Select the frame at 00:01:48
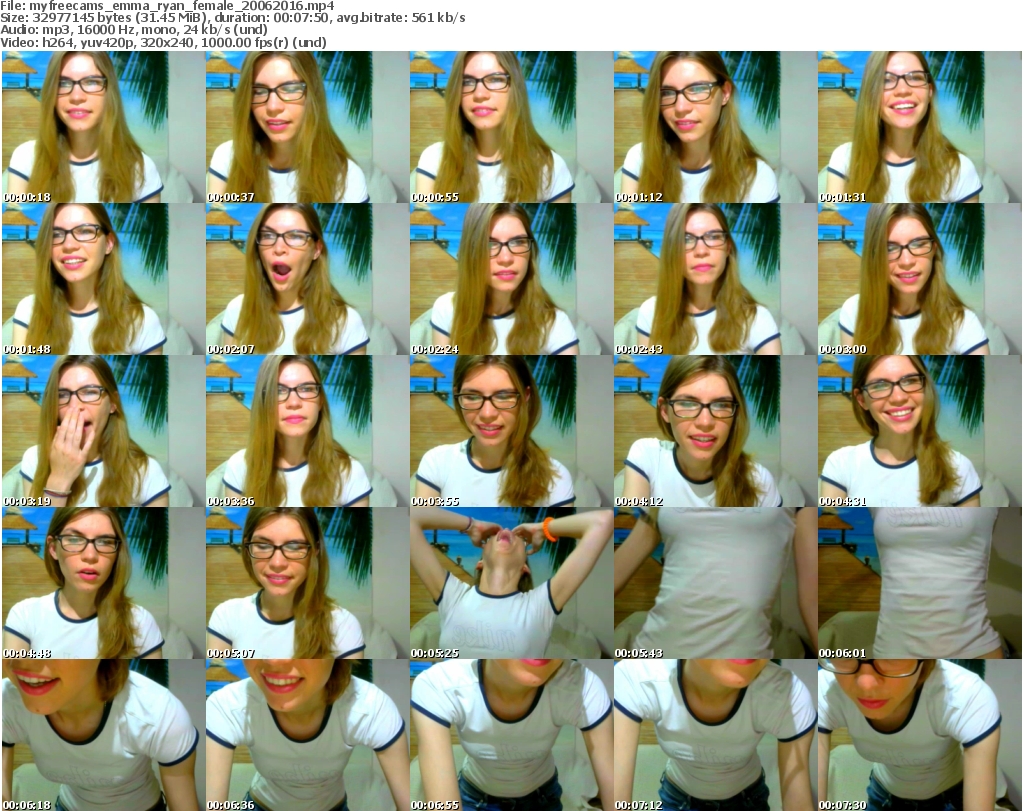Viewport: 1024px width, 811px height. coord(104,279)
